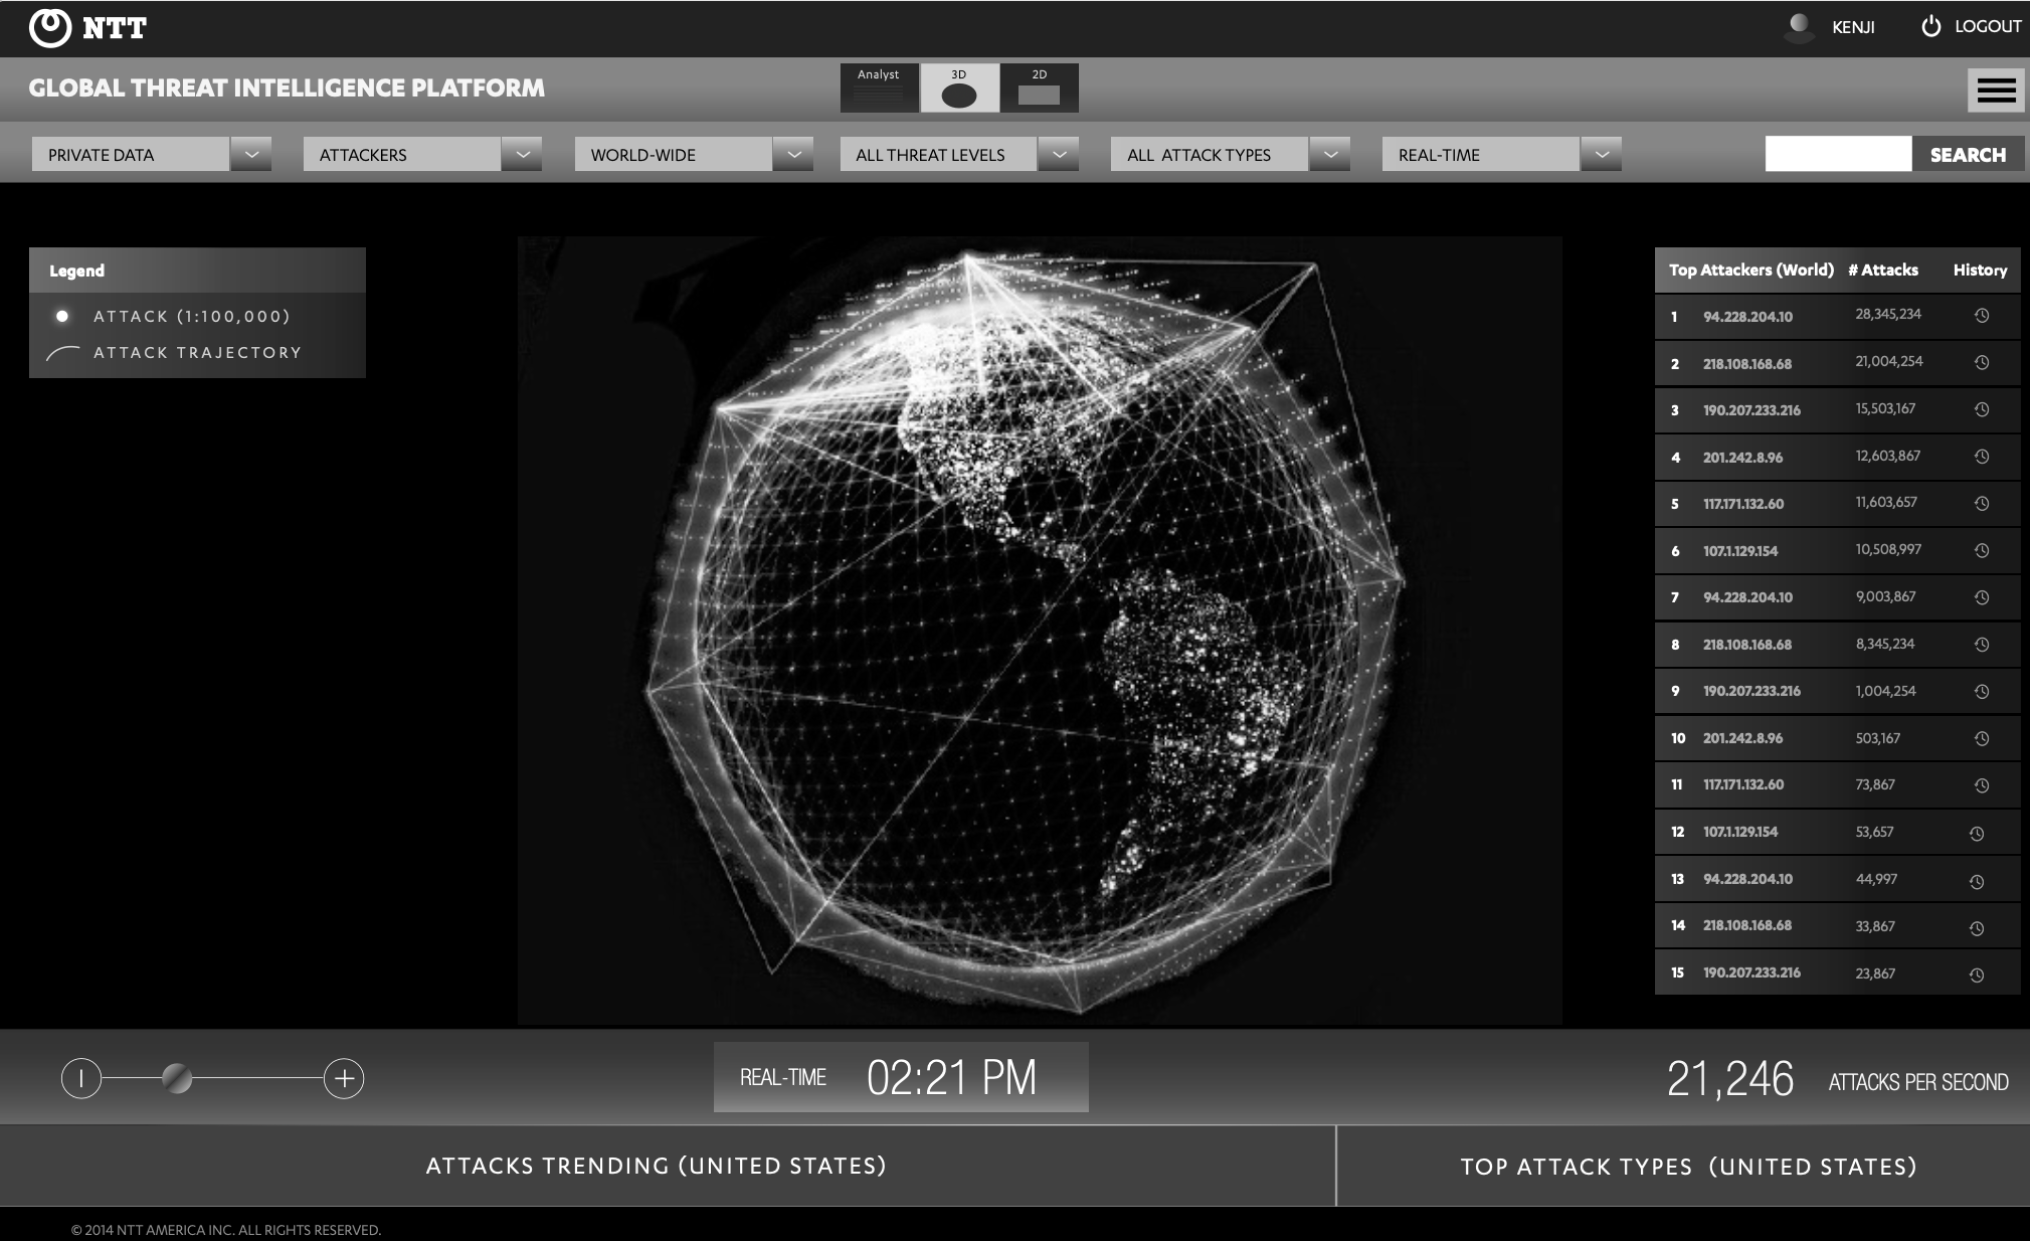
Task: Open Top Attack Types (United States) tab
Action: coord(1688,1166)
